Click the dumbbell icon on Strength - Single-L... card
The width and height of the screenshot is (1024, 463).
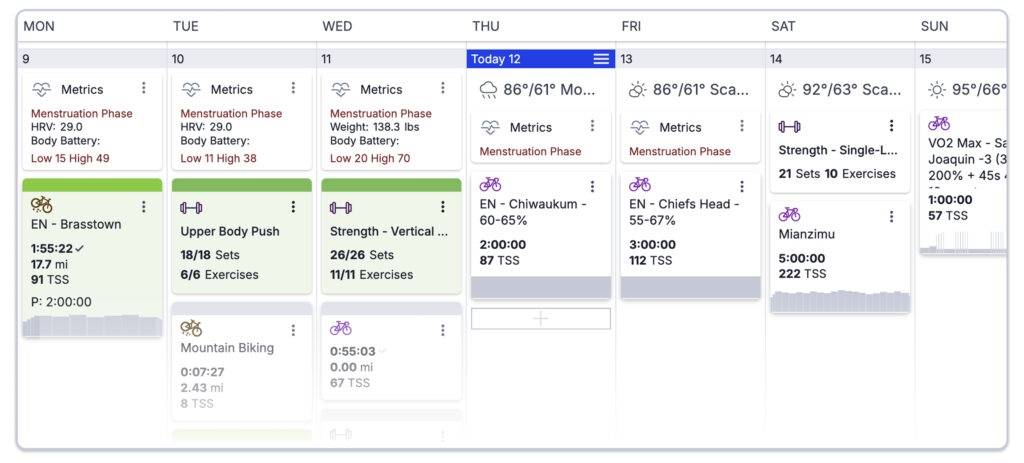point(789,126)
